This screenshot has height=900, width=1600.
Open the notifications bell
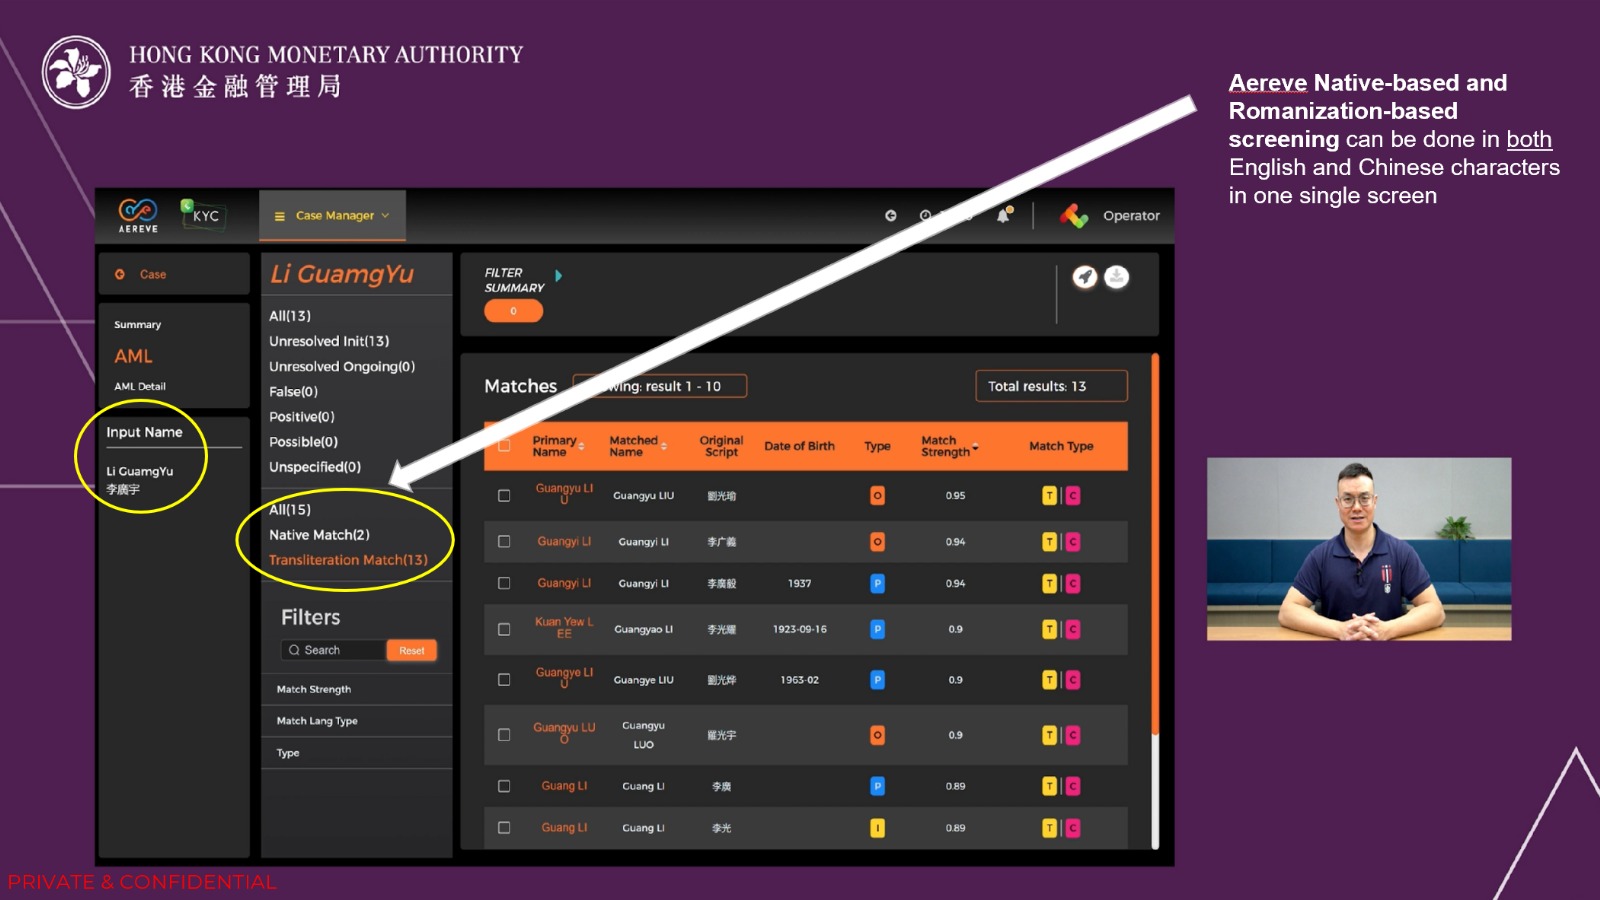[1003, 215]
